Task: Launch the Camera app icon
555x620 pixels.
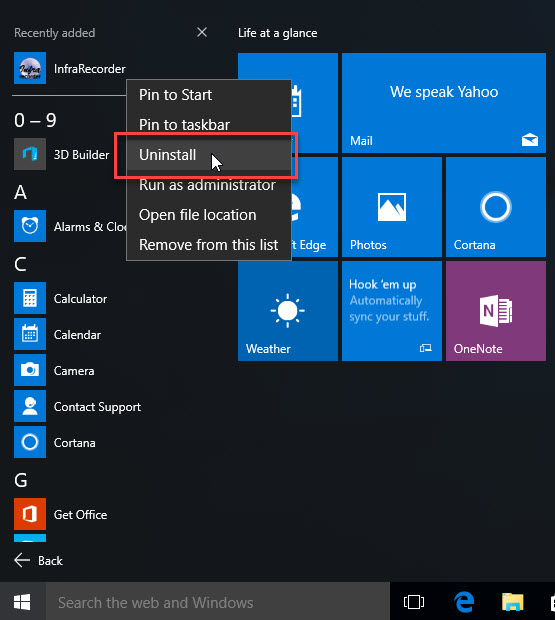Action: [x=30, y=370]
